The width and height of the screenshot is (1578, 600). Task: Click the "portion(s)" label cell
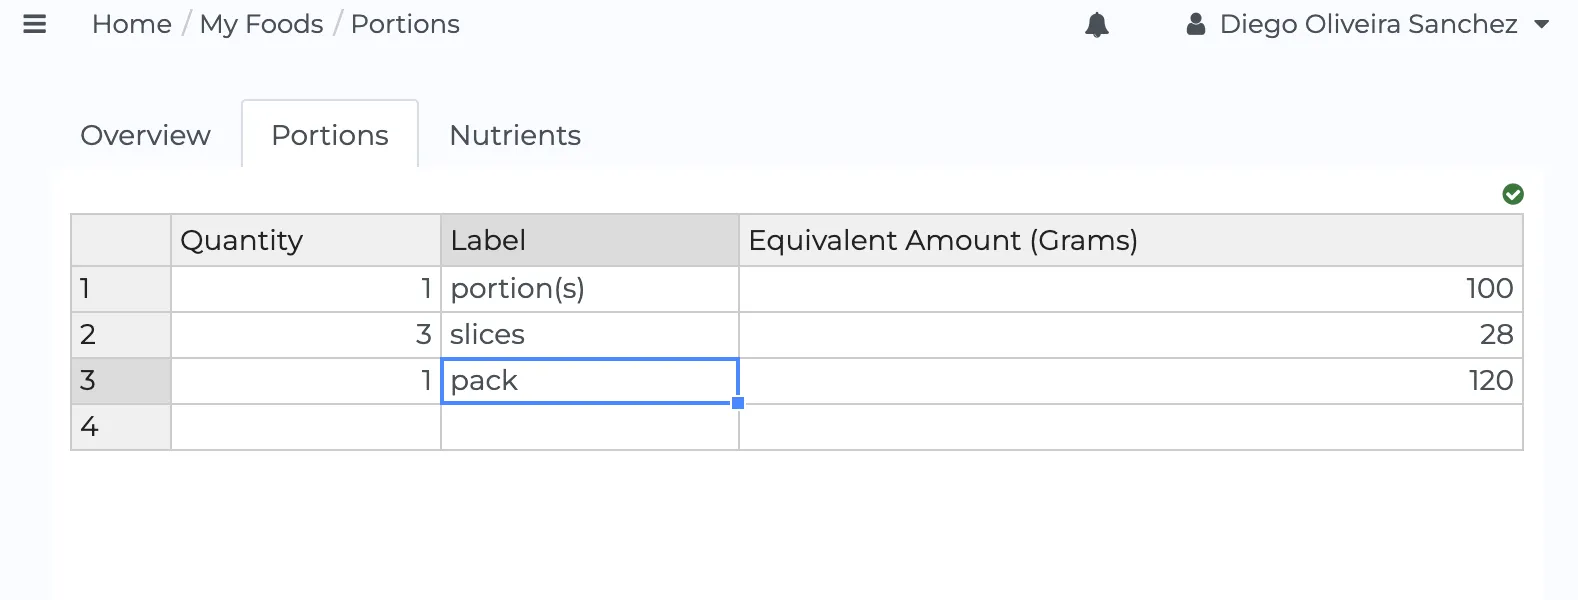point(590,289)
